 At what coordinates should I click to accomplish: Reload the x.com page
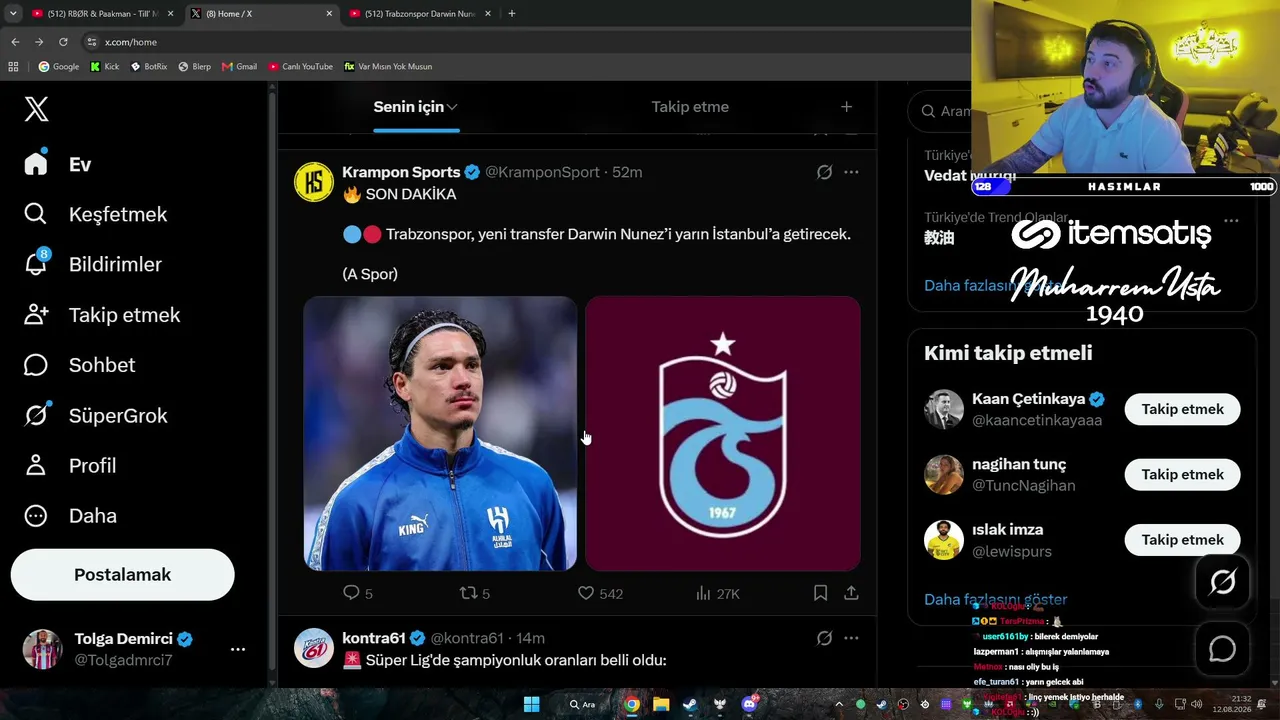click(x=63, y=42)
